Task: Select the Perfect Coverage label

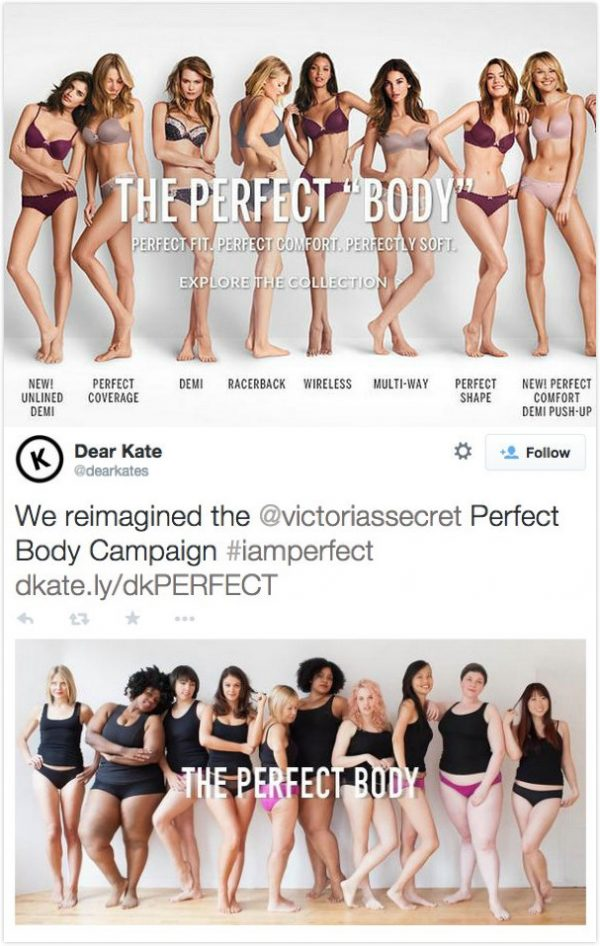Action: pos(113,390)
